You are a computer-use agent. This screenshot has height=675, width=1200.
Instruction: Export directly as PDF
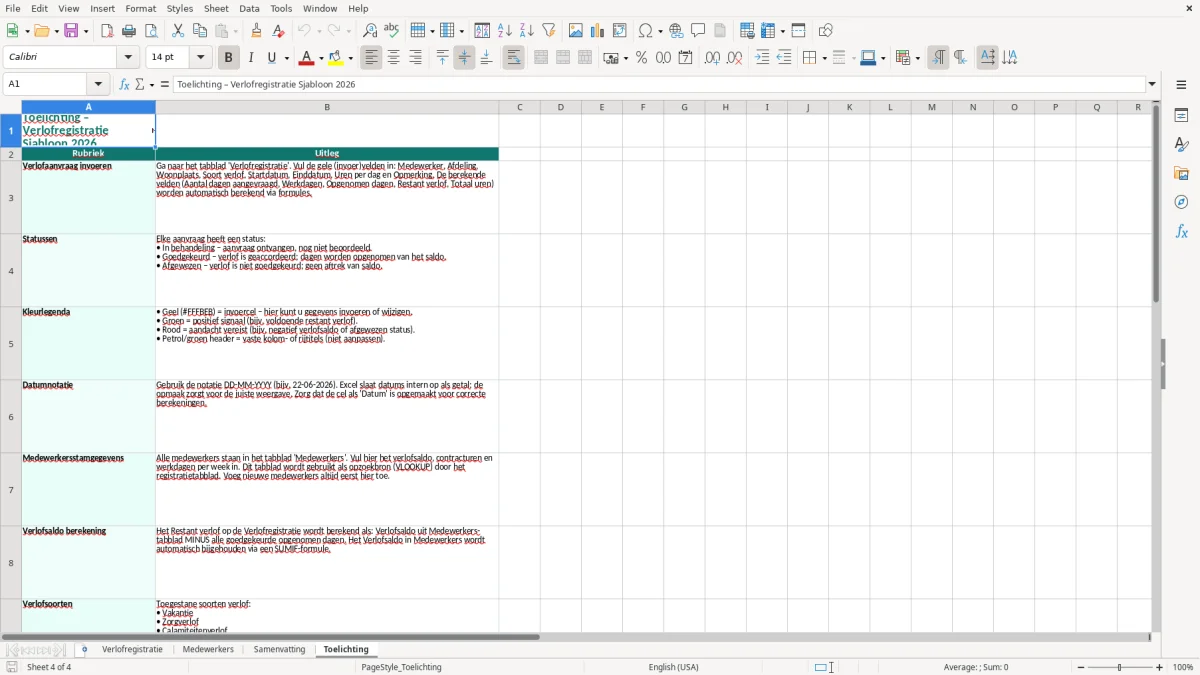click(107, 31)
